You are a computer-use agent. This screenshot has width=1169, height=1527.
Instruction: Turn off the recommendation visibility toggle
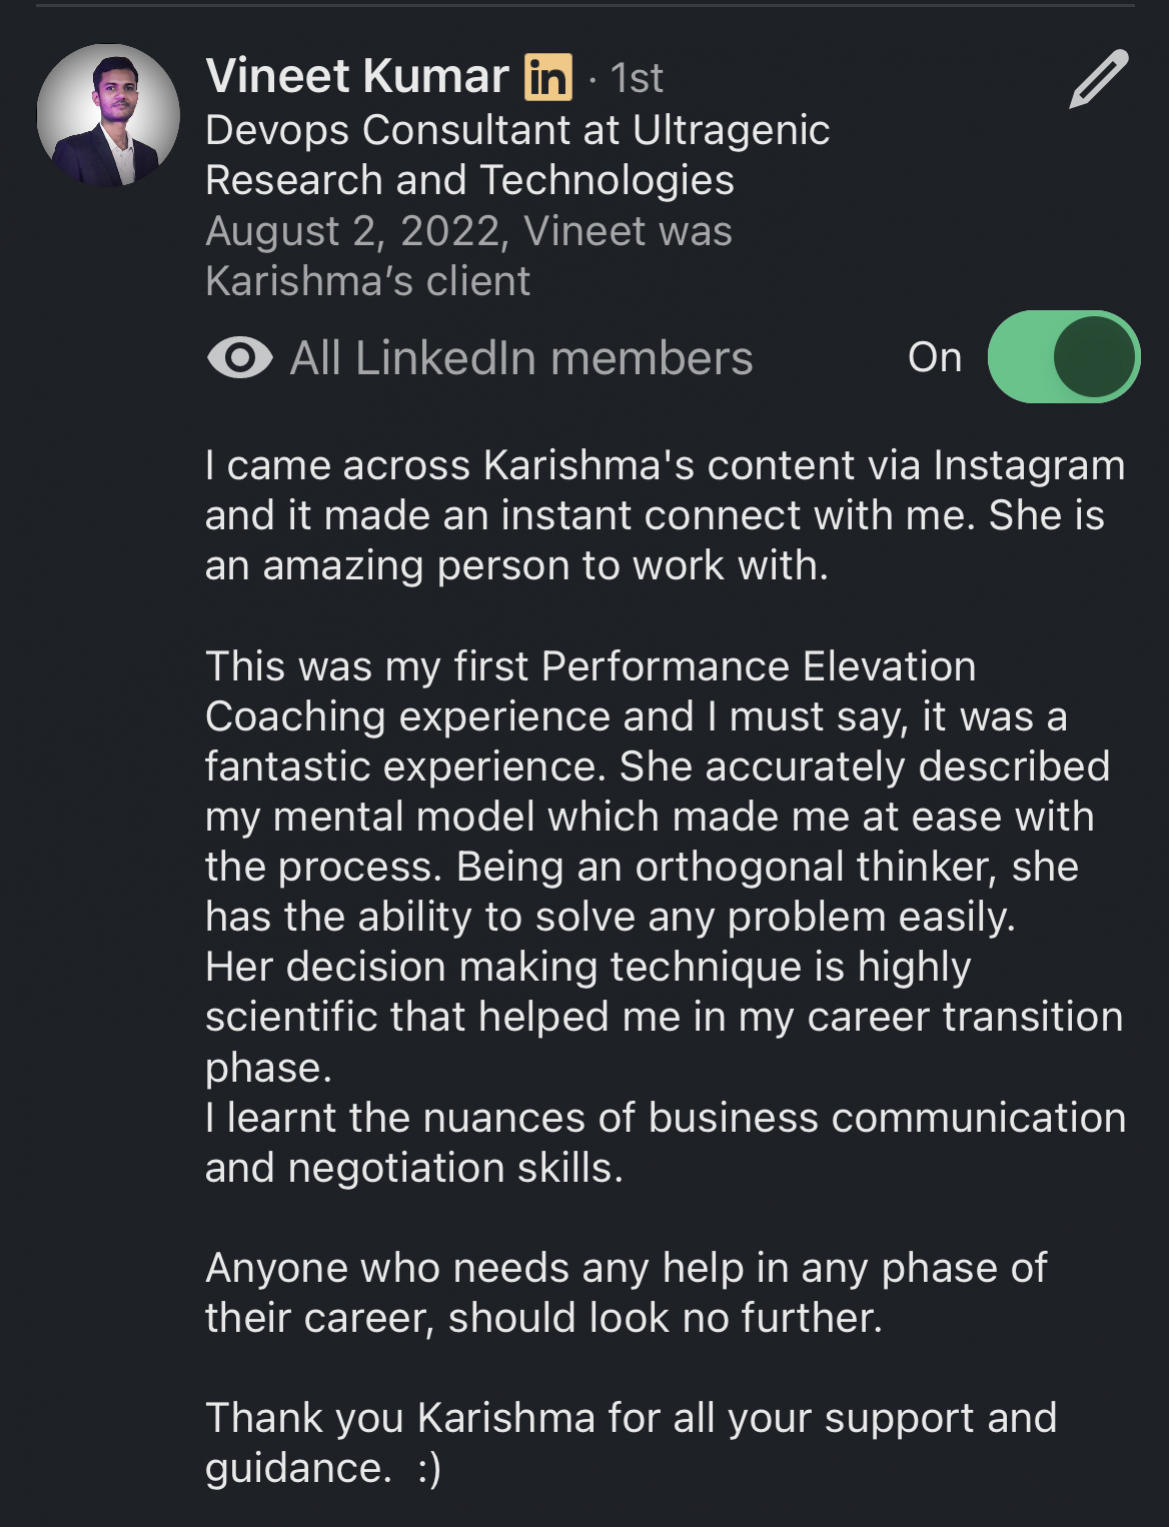1063,357
